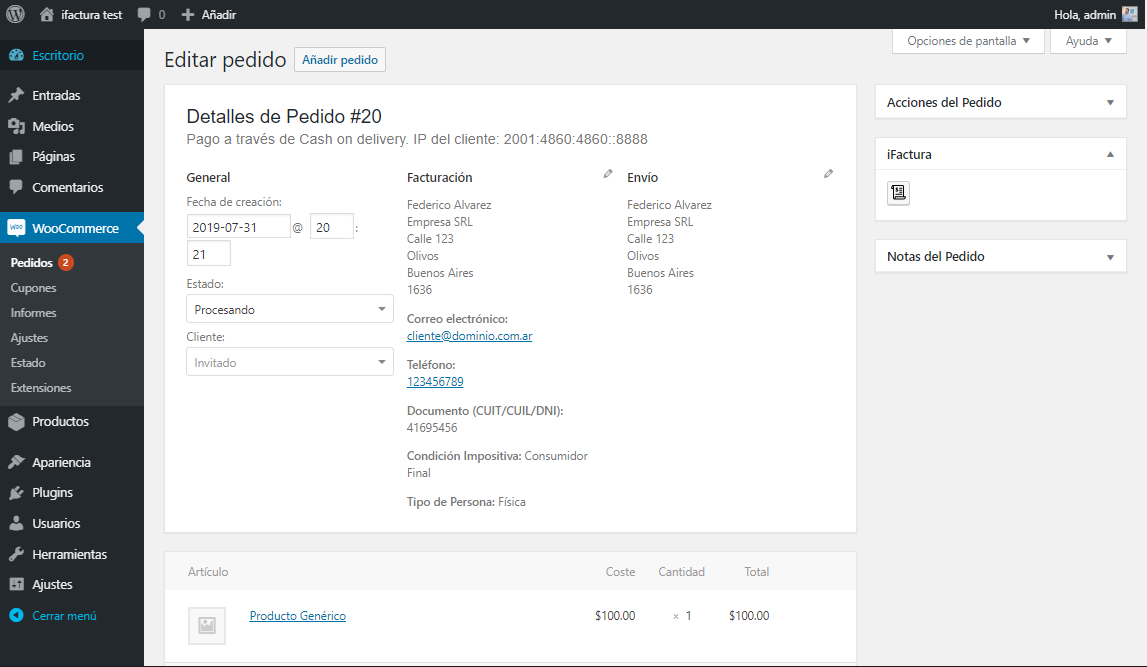
Task: Open the Añadir new content menu
Action: click(208, 14)
